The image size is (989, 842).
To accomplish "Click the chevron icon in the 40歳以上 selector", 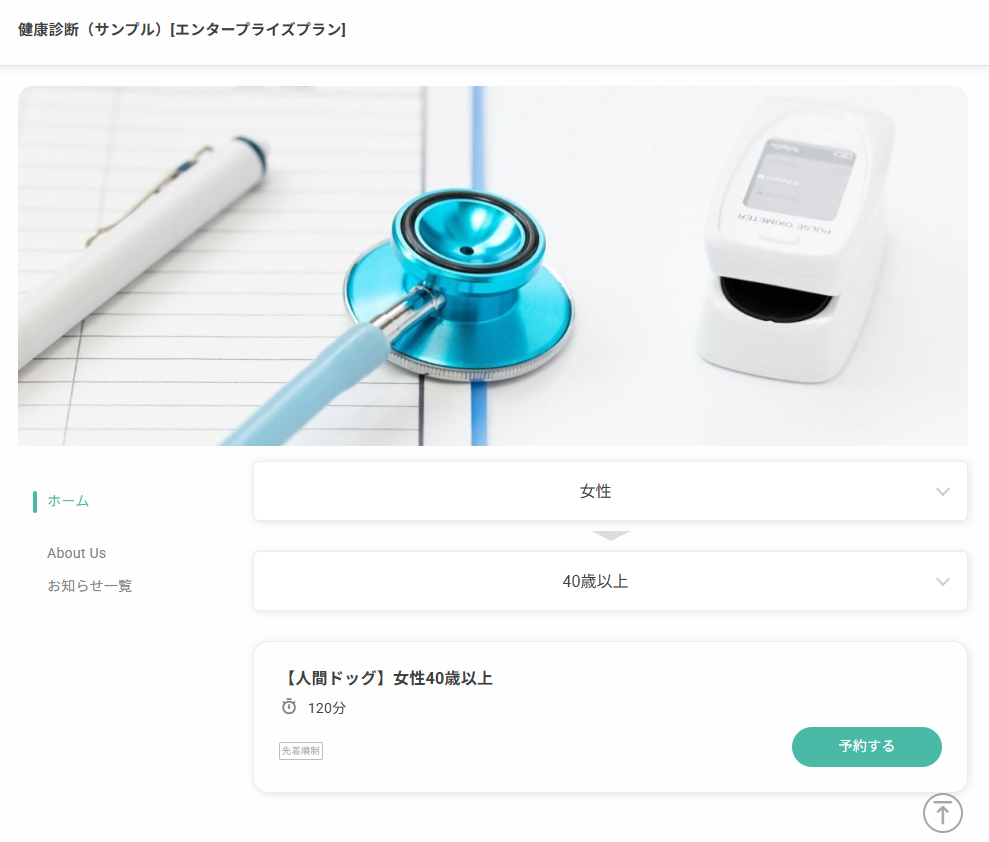I will point(942,582).
